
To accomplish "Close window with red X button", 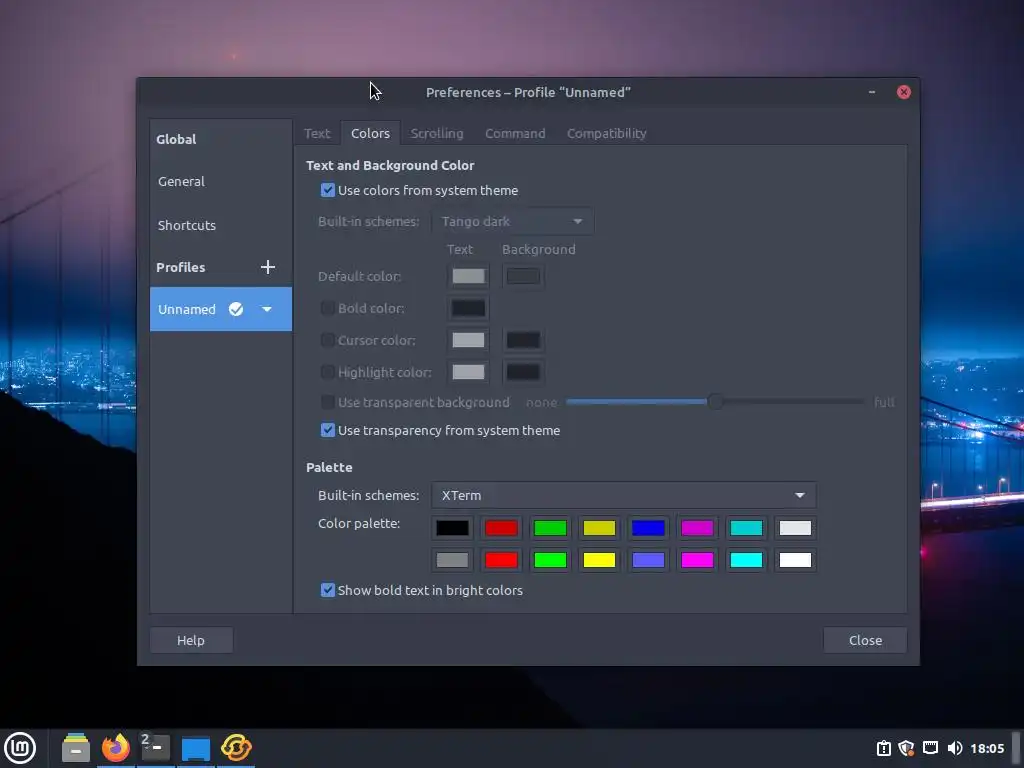I will 904,92.
